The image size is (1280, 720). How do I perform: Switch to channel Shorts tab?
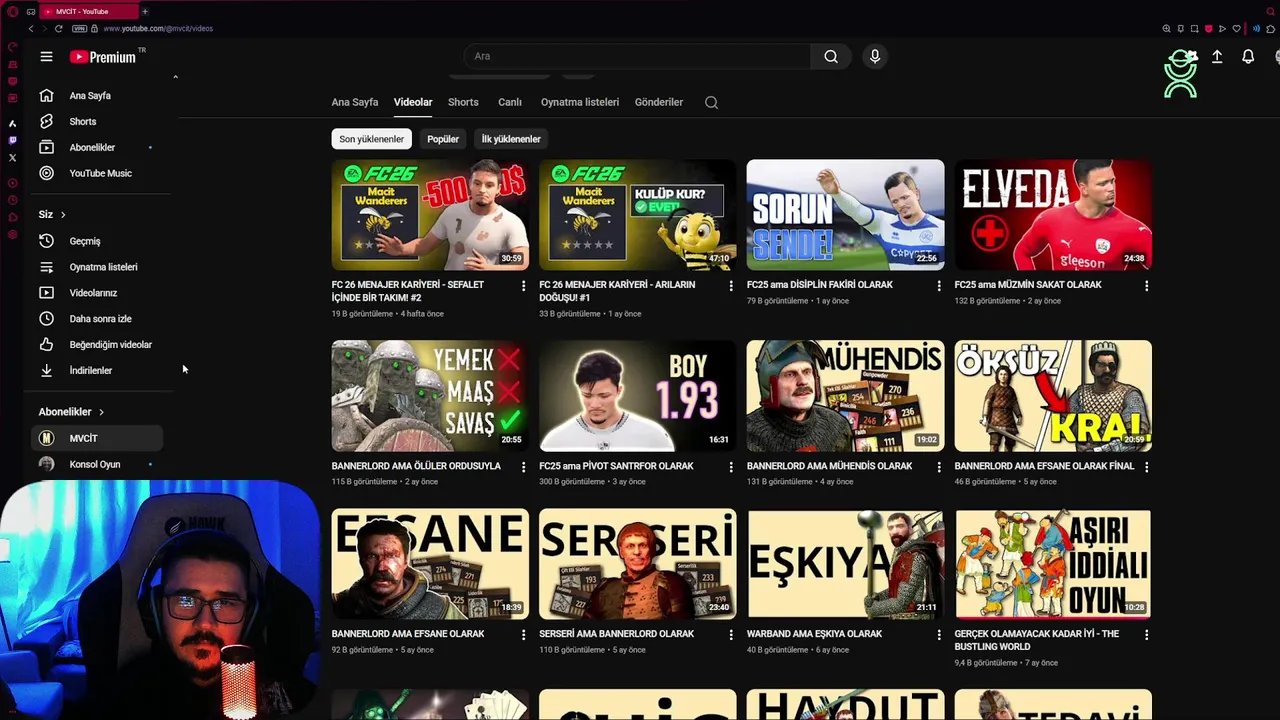click(x=463, y=102)
